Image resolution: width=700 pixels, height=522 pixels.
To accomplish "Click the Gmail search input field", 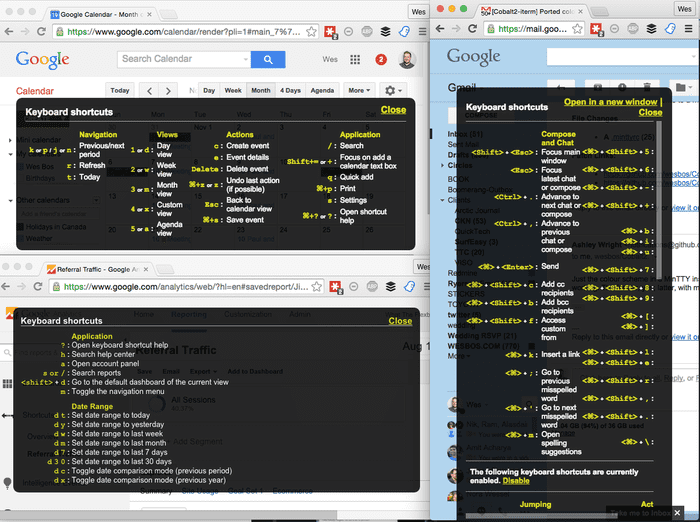I will click(x=623, y=57).
